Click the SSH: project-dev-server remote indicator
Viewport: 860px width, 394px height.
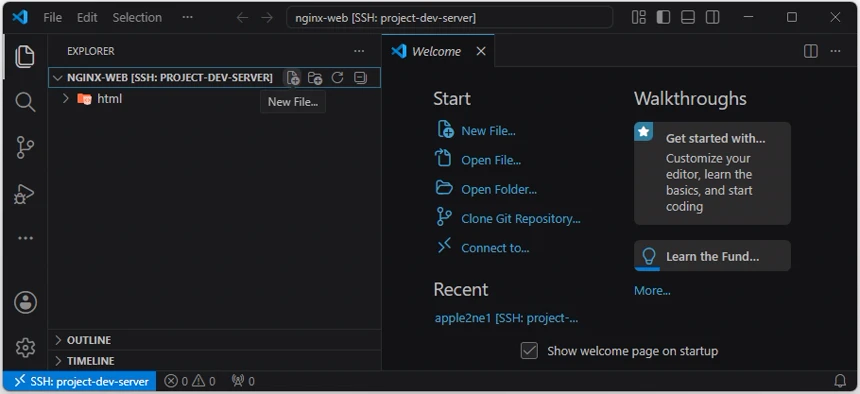(81, 381)
